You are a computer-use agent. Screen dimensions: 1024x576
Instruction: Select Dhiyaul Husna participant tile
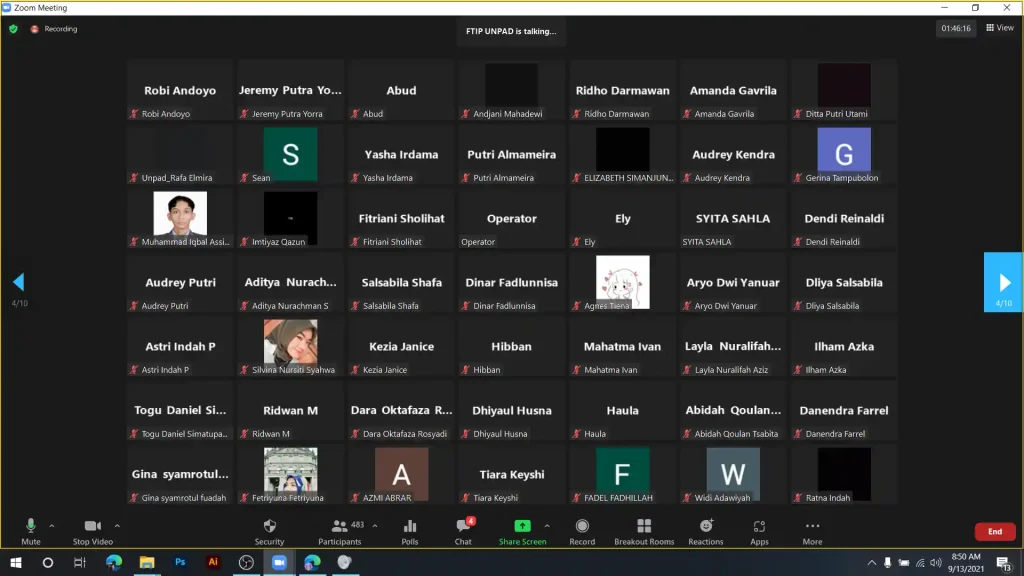(x=511, y=411)
